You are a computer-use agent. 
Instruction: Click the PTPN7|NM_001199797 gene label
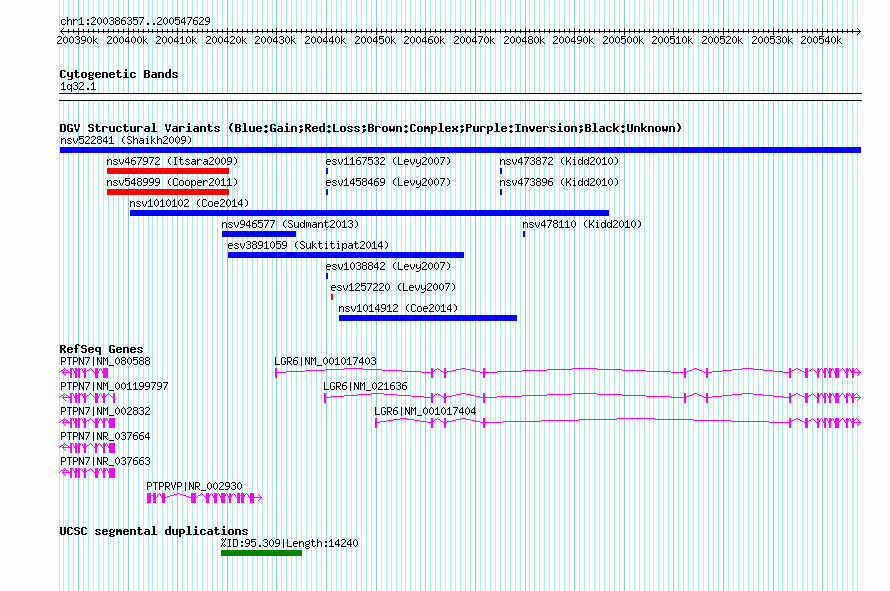pyautogui.click(x=114, y=386)
